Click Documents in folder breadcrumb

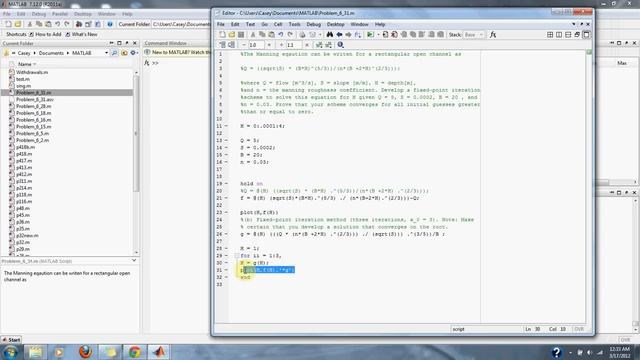click(51, 53)
